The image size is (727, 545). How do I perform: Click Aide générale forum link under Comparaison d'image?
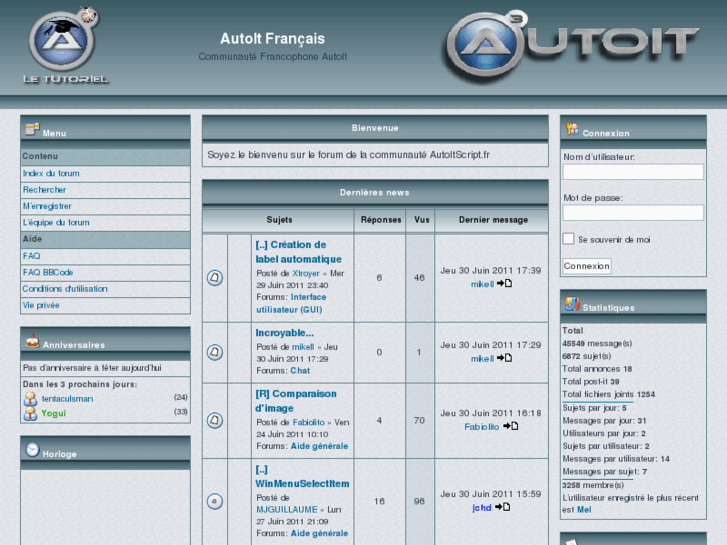pos(319,446)
